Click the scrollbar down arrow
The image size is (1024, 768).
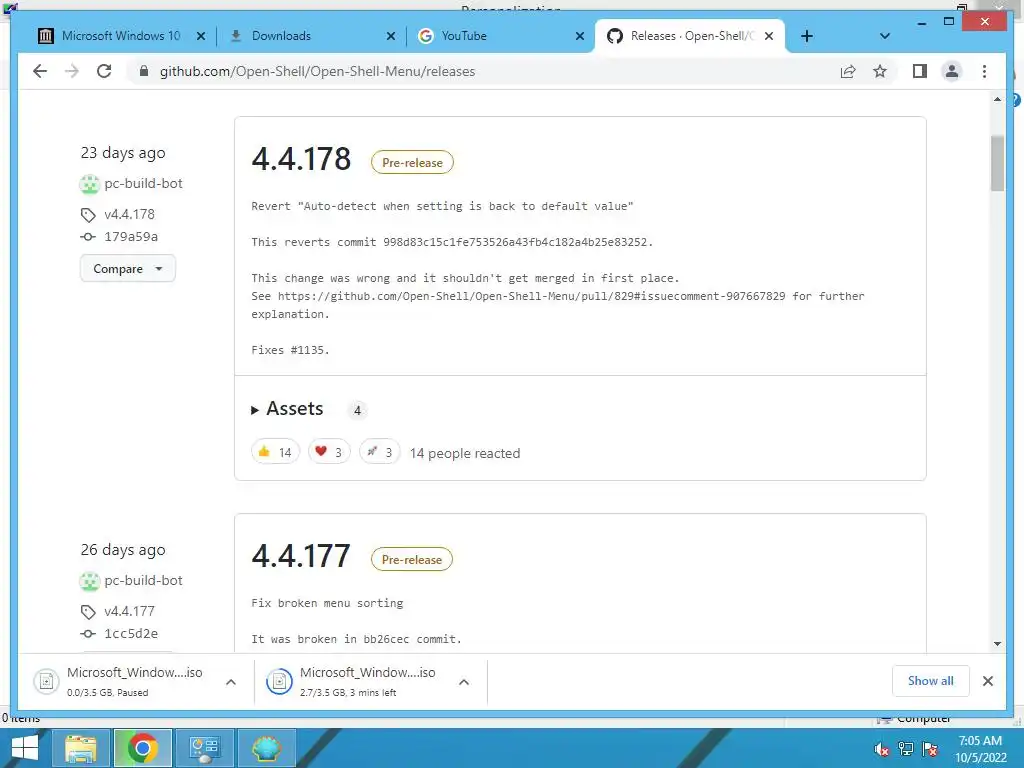[x=997, y=644]
